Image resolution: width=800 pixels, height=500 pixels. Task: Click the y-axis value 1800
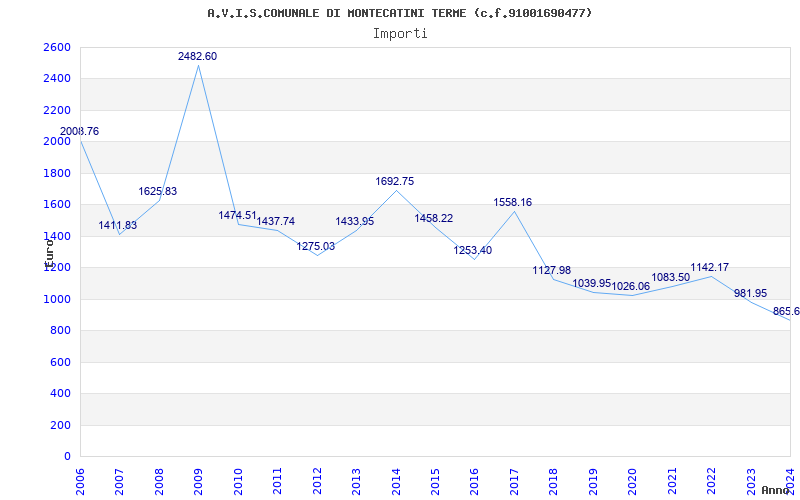pos(57,173)
